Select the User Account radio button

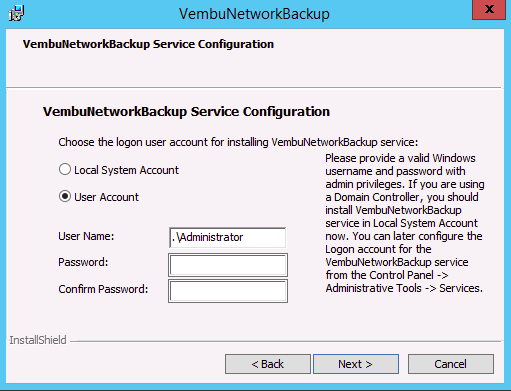coord(65,196)
